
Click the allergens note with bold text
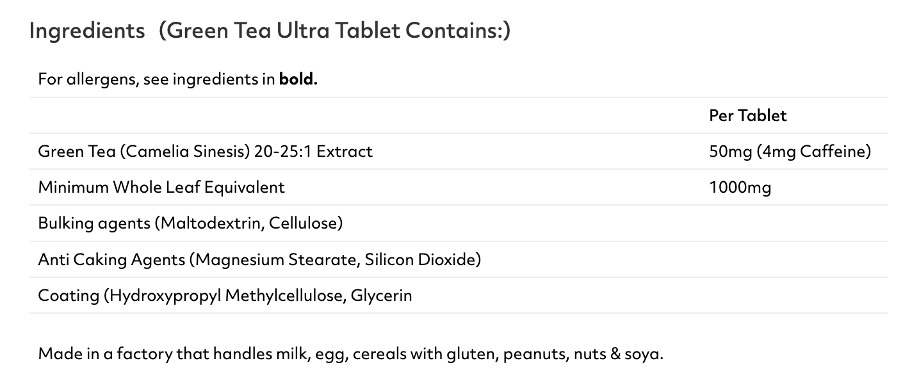[178, 79]
